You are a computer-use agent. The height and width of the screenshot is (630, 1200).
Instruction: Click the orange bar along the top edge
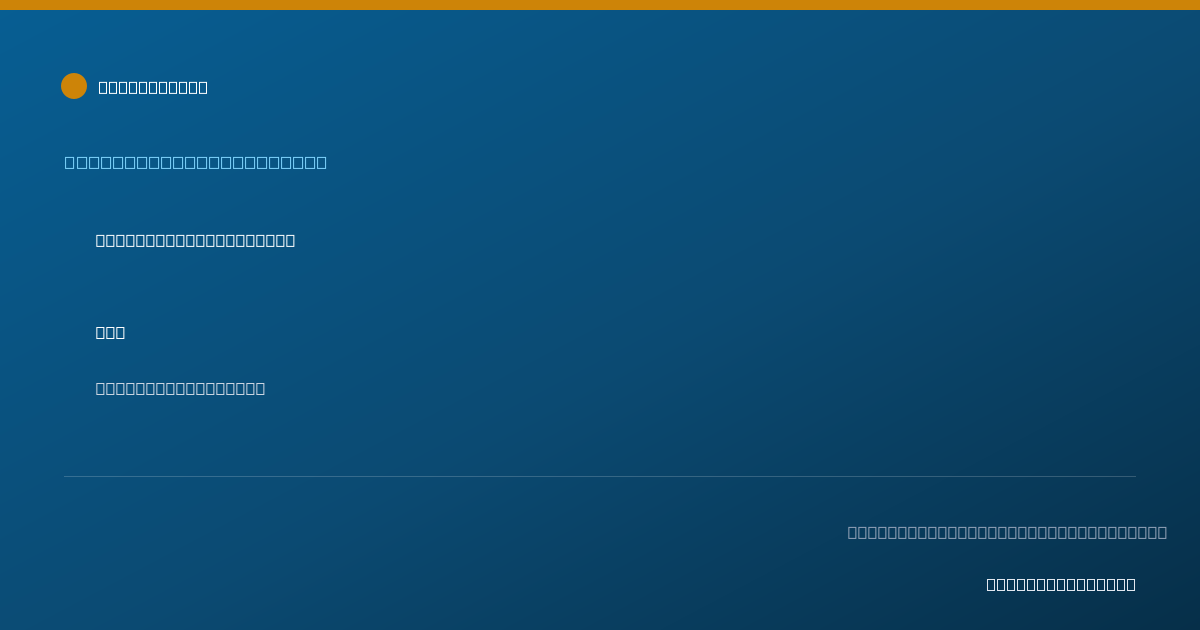600,5
